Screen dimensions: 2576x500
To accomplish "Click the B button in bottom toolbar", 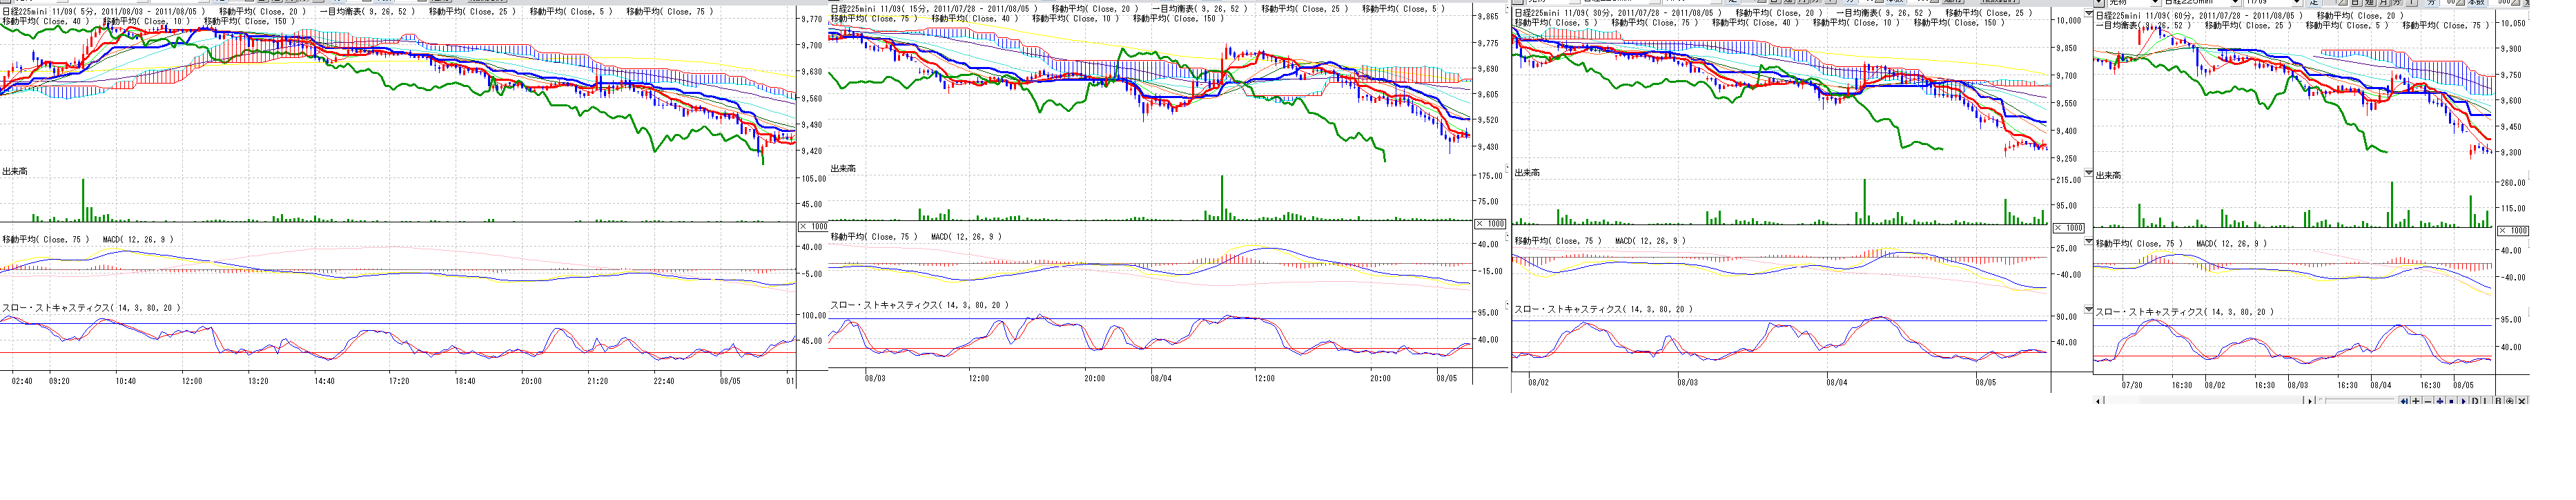I will coord(2498,401).
